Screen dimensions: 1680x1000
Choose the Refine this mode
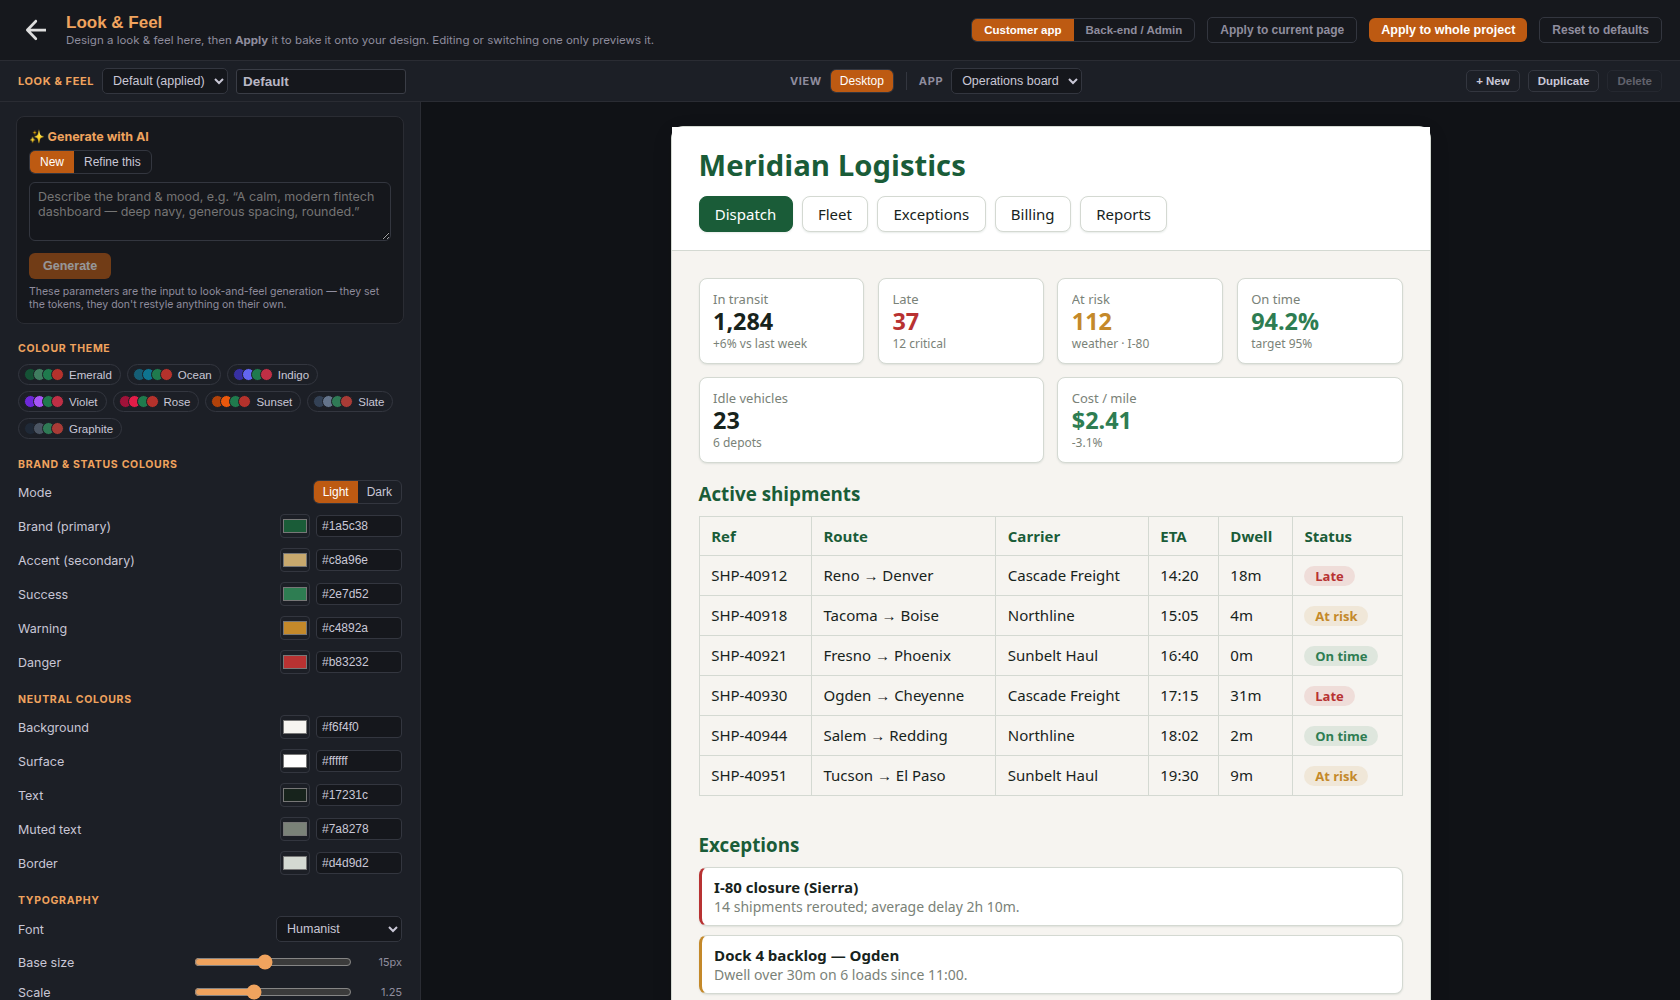click(x=112, y=162)
